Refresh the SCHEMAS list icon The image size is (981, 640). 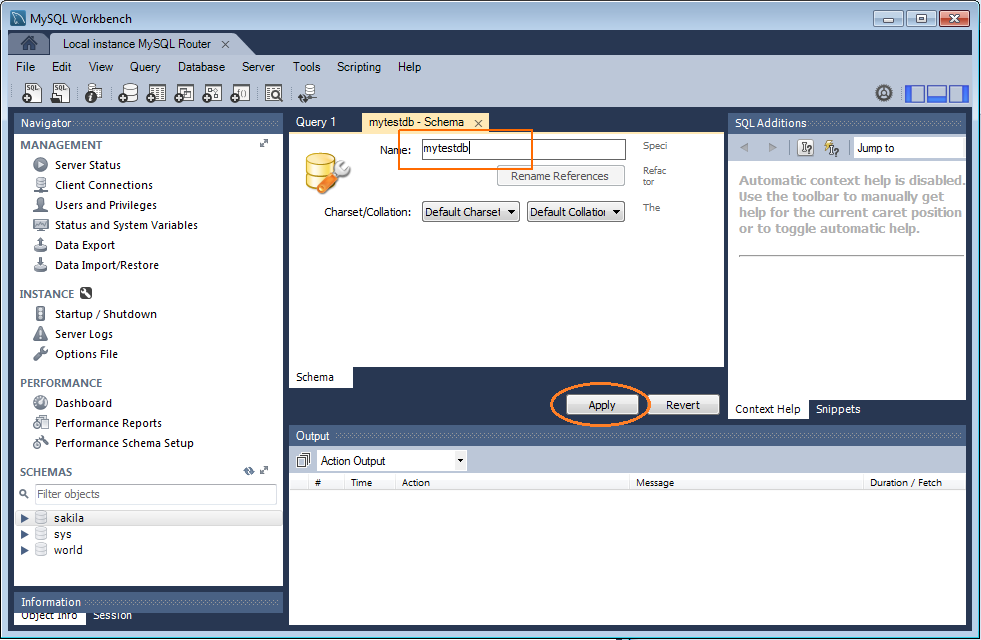[248, 470]
